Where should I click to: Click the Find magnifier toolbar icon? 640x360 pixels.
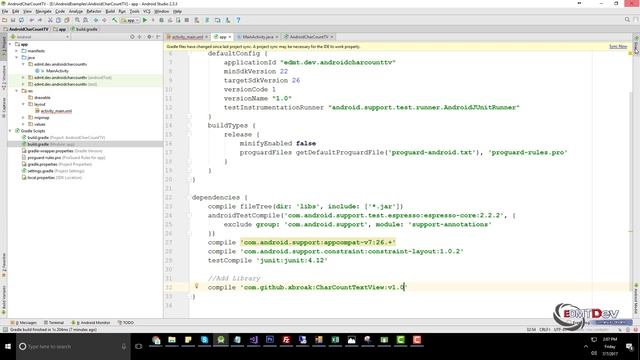[x=77, y=20]
